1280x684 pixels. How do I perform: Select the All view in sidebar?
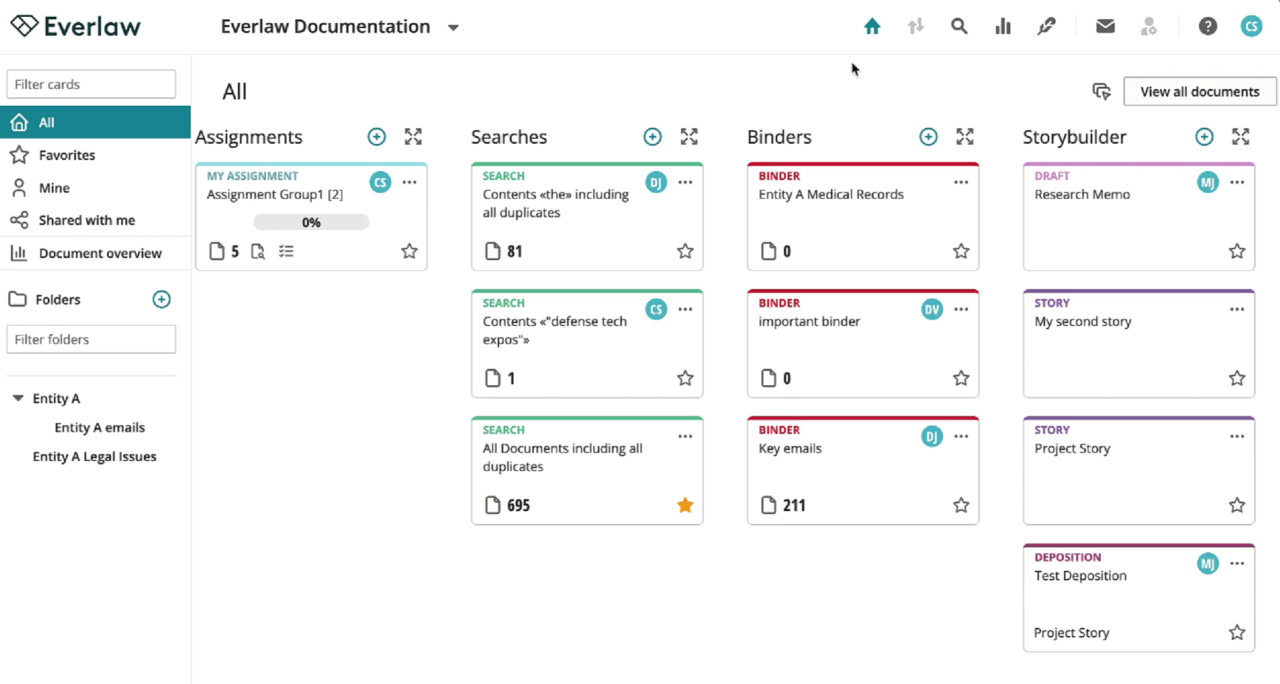pyautogui.click(x=95, y=123)
